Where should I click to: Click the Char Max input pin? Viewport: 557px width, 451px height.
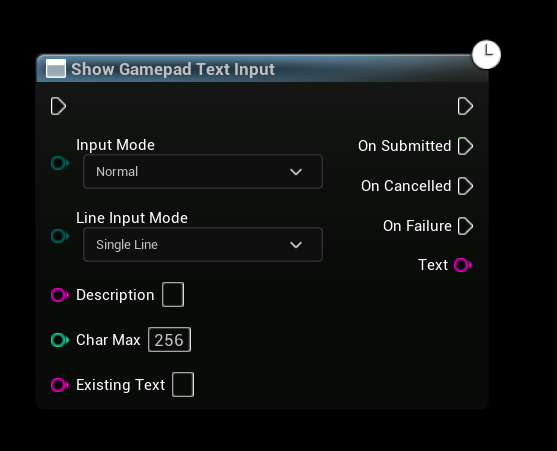(x=60, y=340)
